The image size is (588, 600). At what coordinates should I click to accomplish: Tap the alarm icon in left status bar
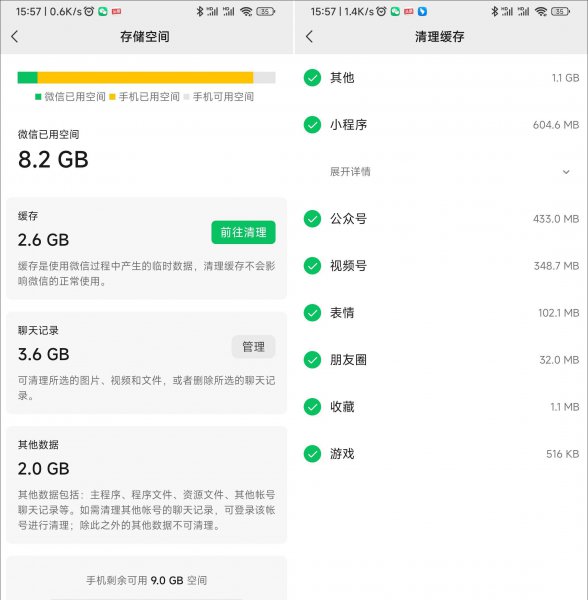[89, 11]
